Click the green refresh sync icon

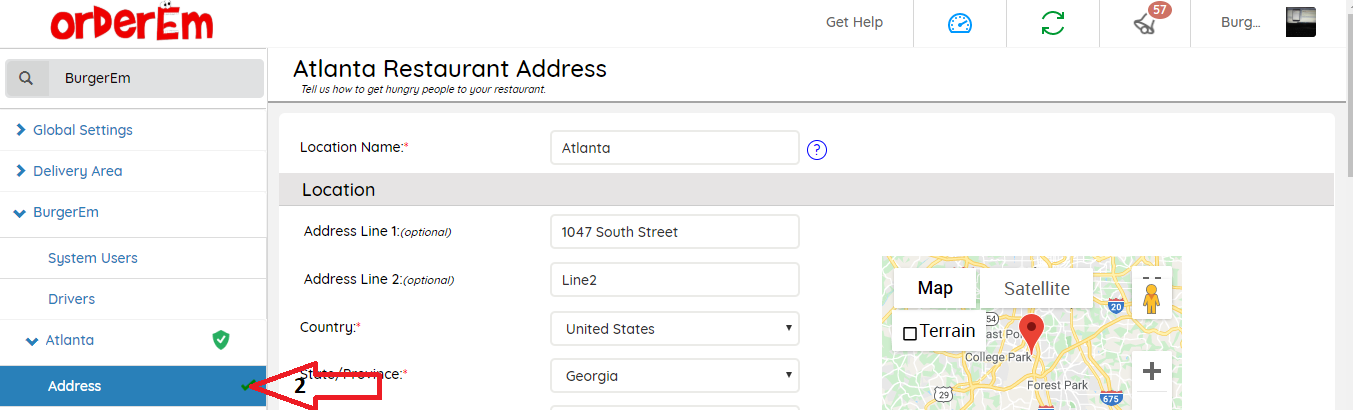[1052, 23]
